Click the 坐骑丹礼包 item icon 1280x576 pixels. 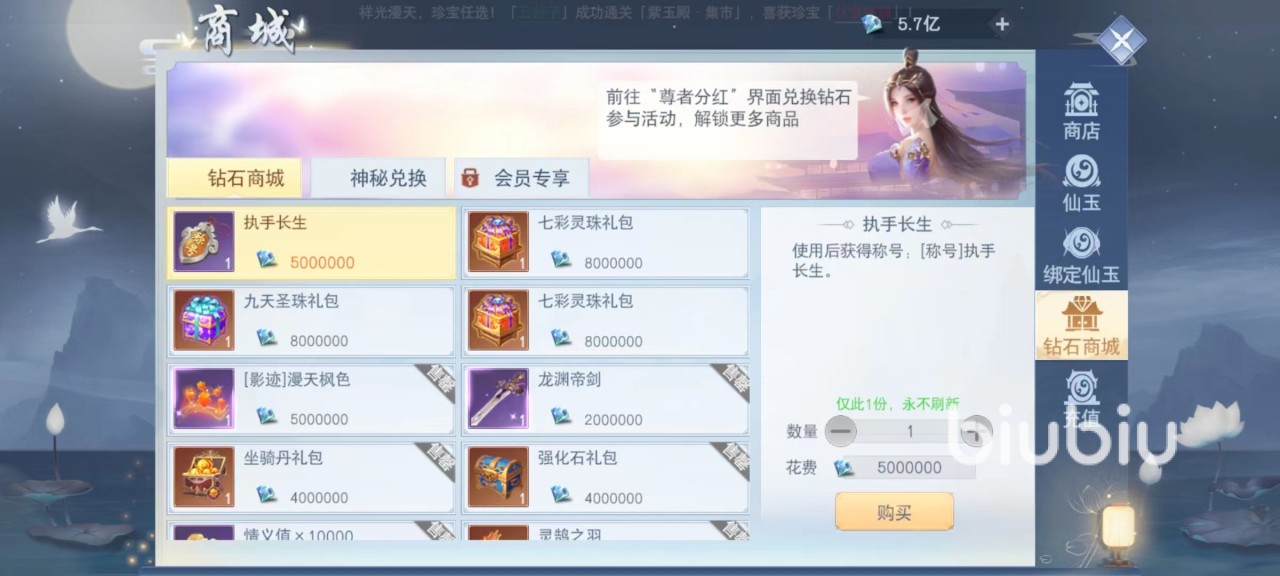click(204, 477)
